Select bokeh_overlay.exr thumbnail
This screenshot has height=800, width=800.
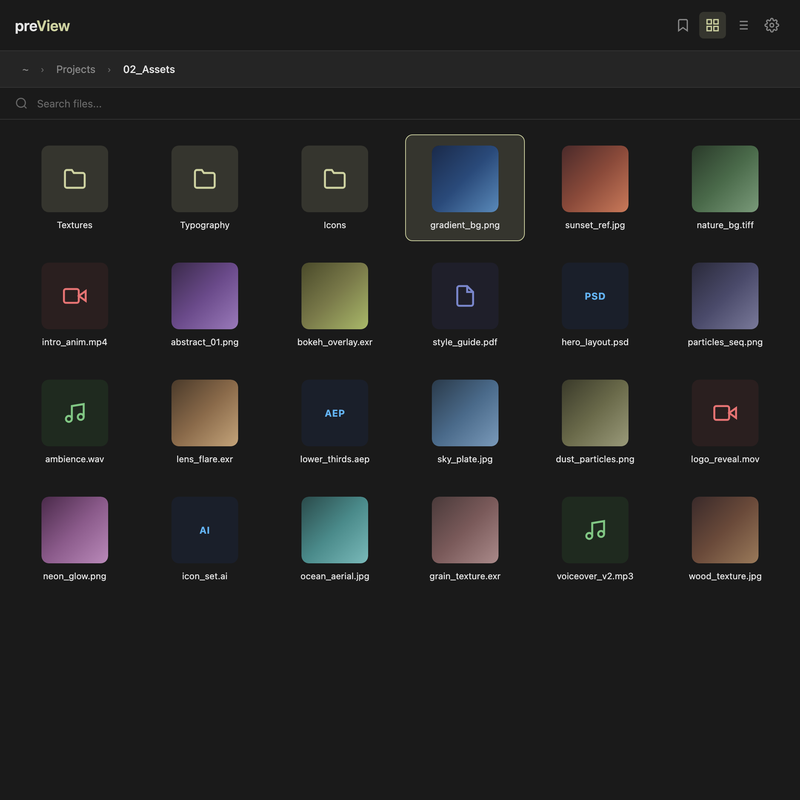pyautogui.click(x=335, y=296)
